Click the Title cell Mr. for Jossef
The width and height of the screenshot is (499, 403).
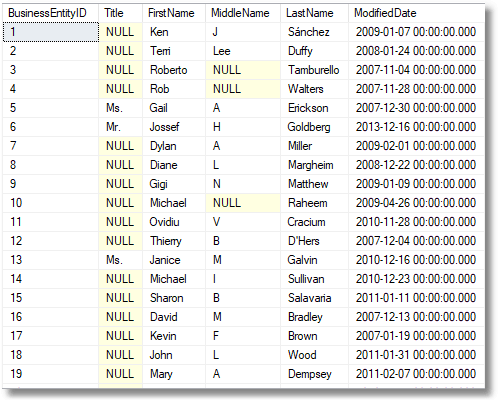(x=120, y=127)
